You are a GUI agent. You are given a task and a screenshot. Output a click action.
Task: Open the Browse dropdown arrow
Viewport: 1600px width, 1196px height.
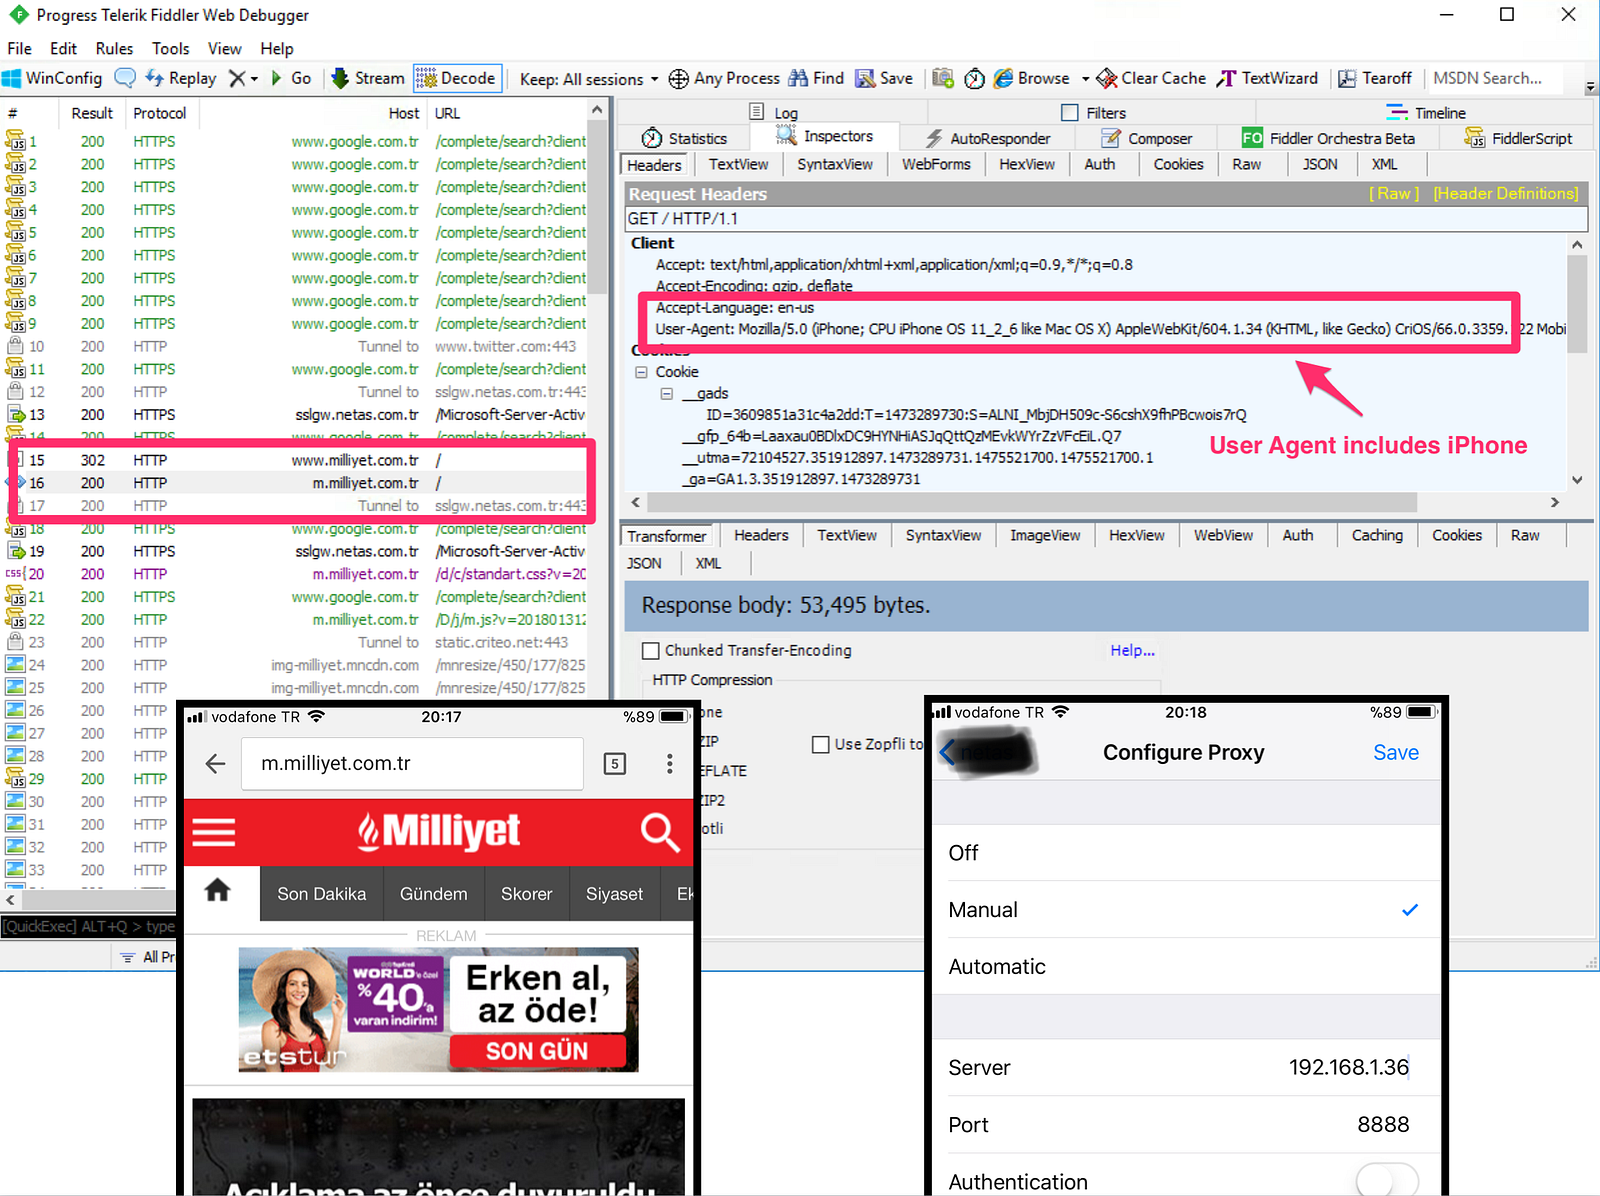pos(1085,78)
